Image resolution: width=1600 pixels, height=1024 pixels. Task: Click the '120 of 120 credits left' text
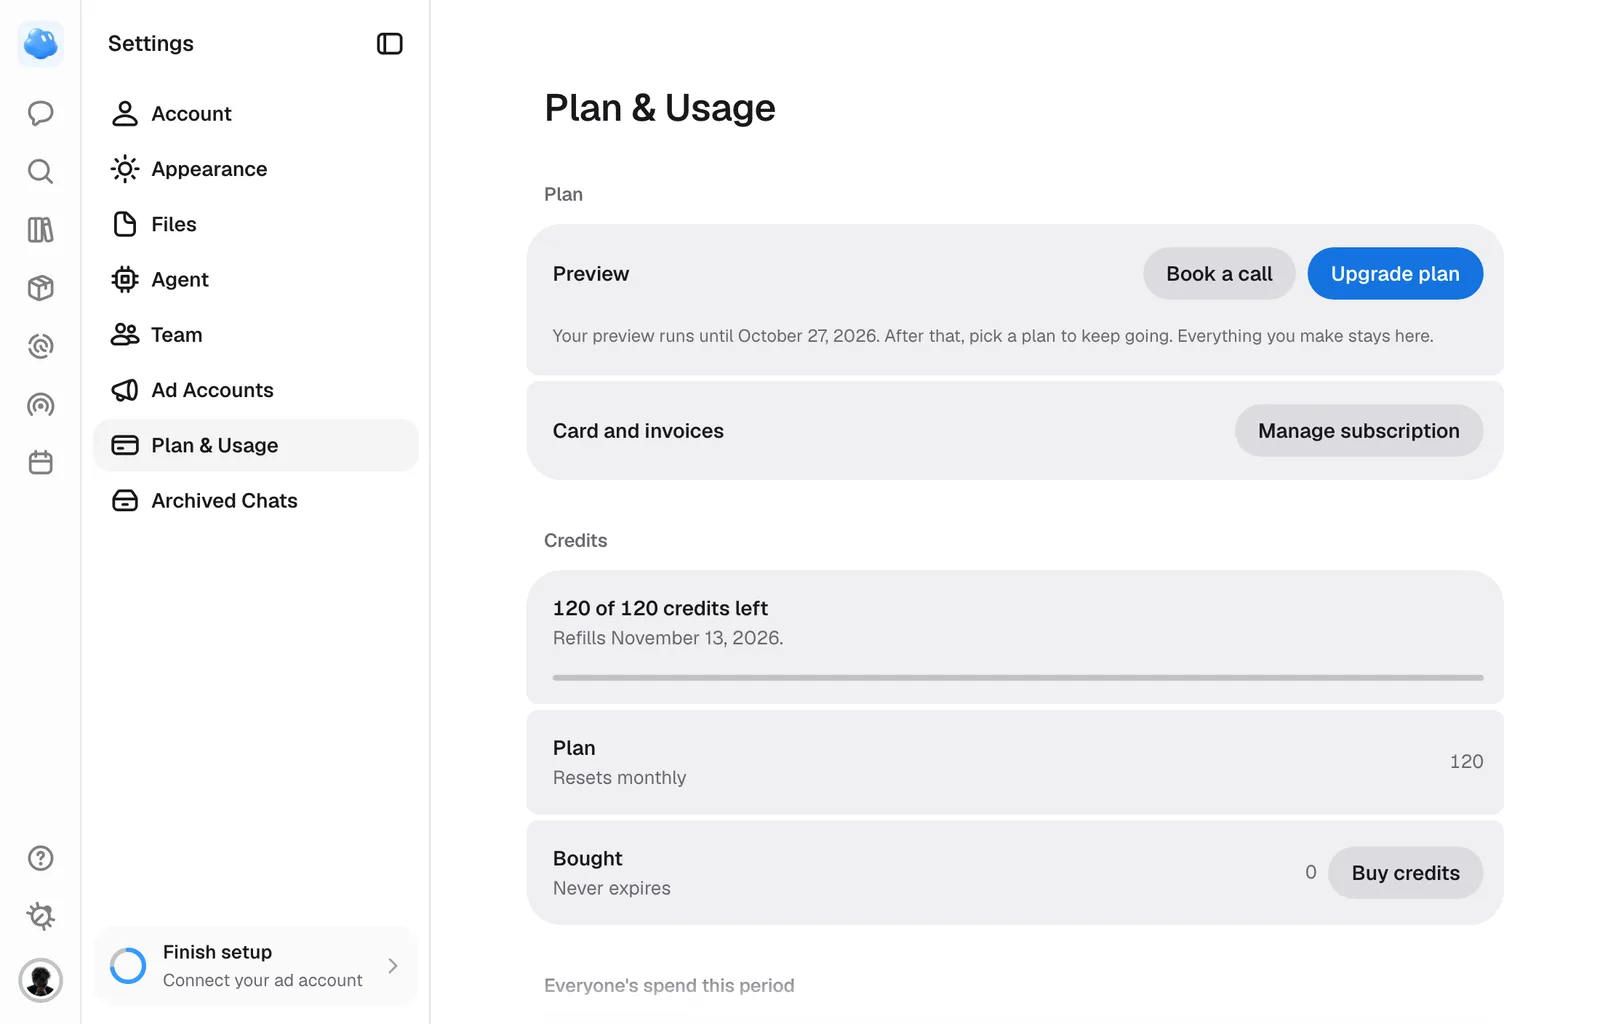tap(660, 608)
